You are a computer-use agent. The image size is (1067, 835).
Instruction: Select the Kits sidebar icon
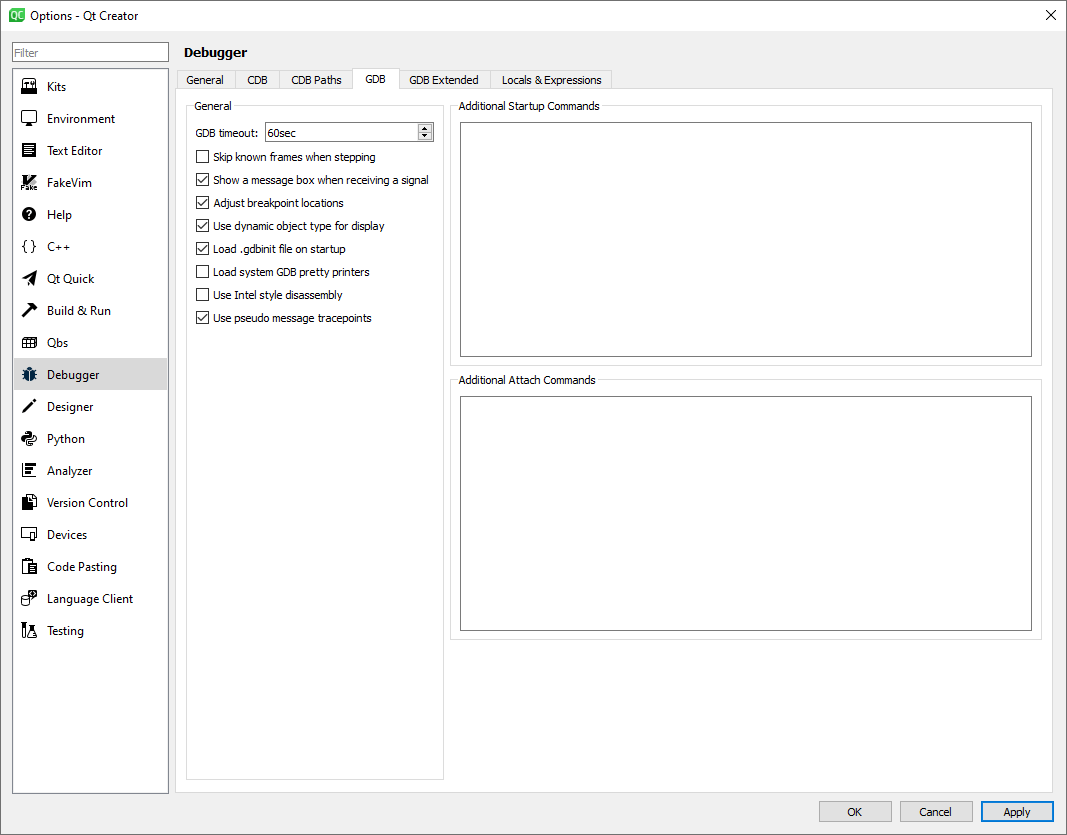28,86
